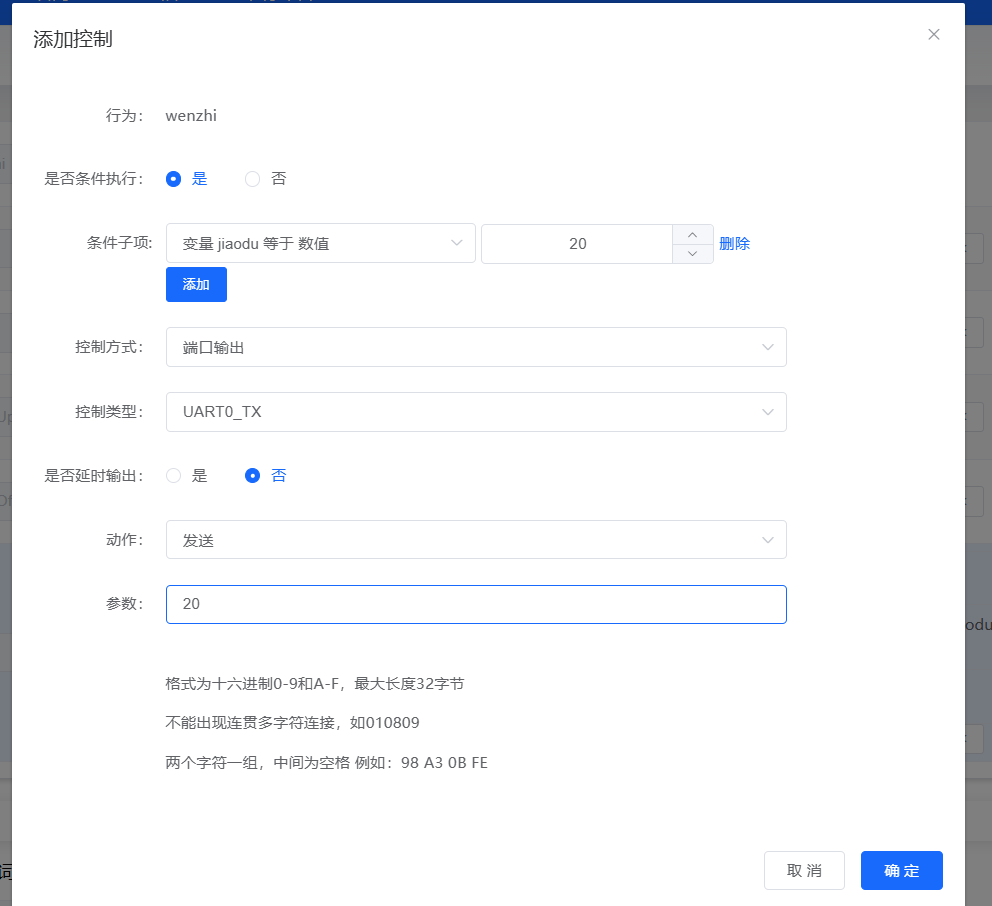
Task: Cancel the dialog with 取 消
Action: [x=804, y=870]
